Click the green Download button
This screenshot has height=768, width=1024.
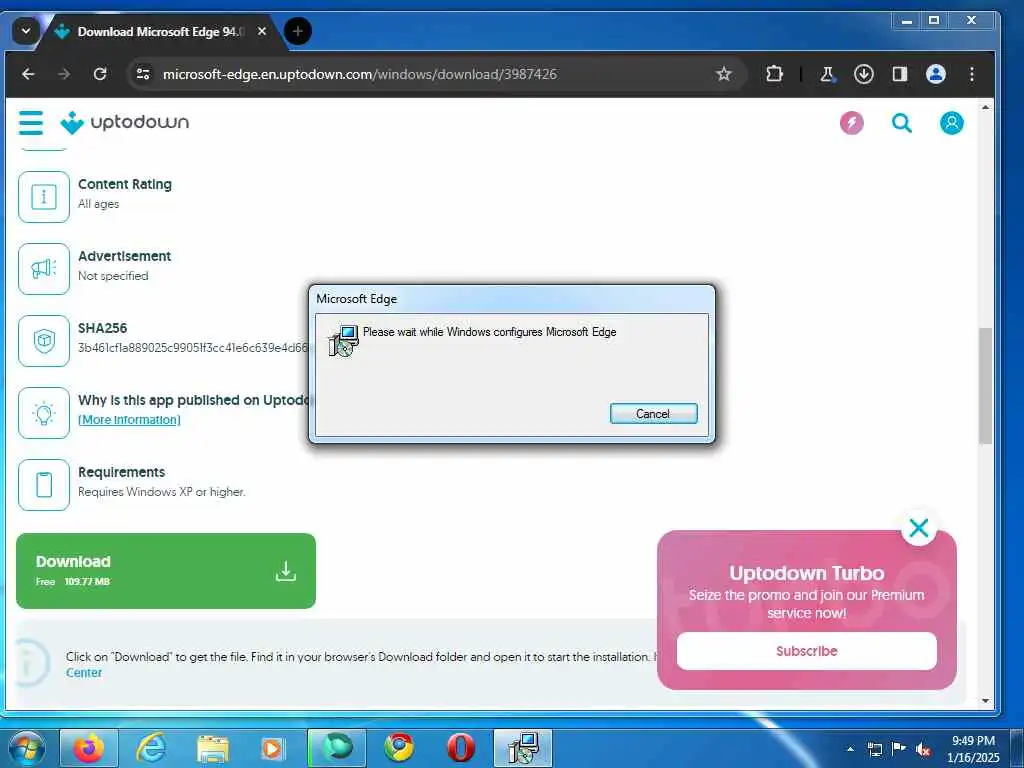(166, 571)
